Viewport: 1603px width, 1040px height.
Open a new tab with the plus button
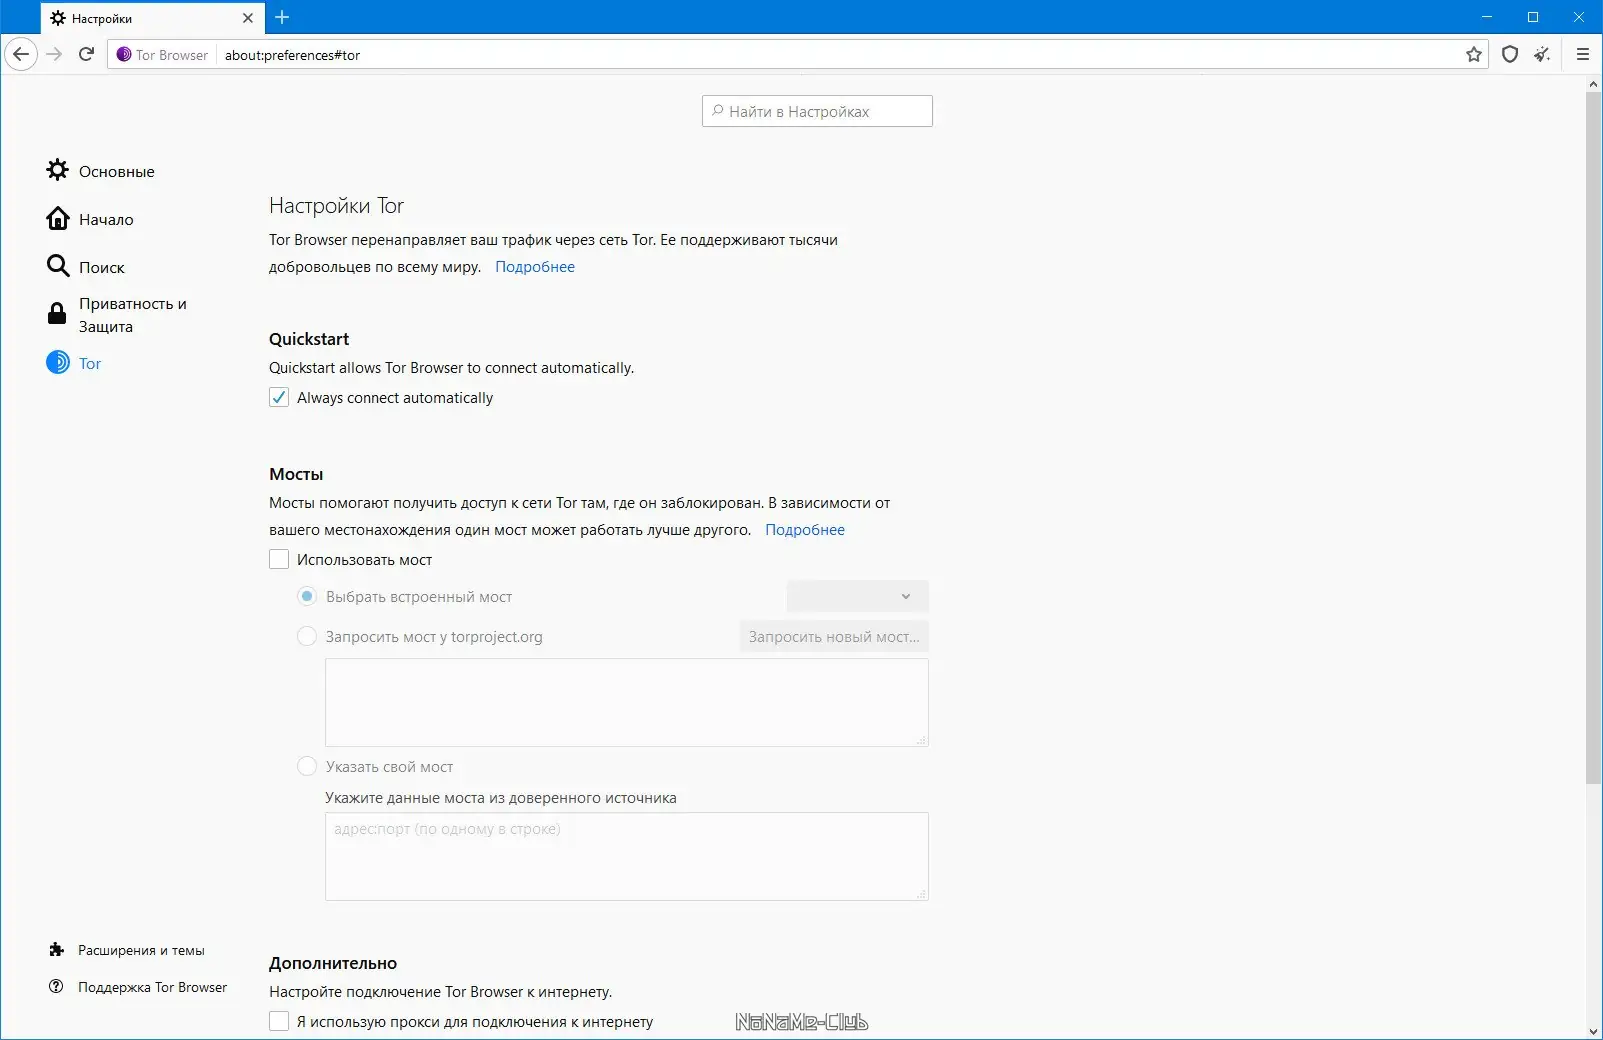tap(282, 17)
